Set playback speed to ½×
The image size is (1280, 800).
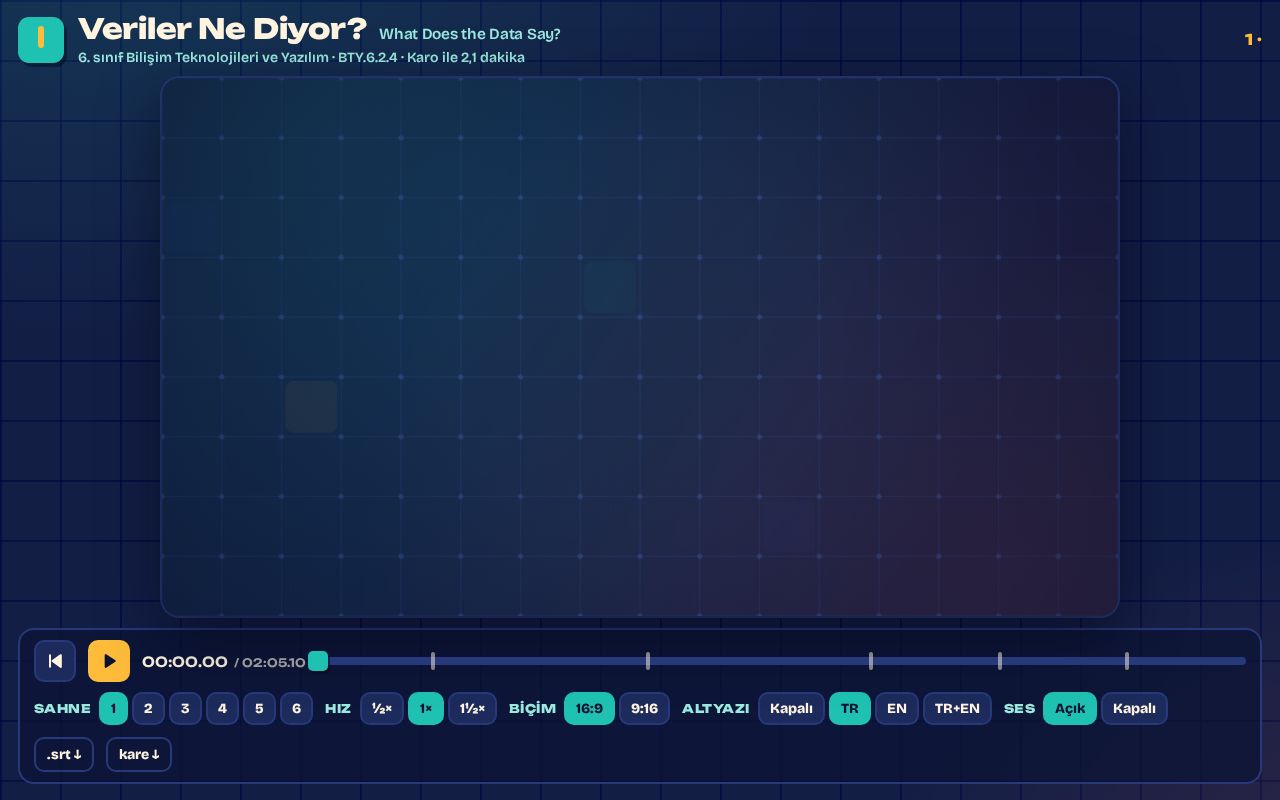(382, 708)
